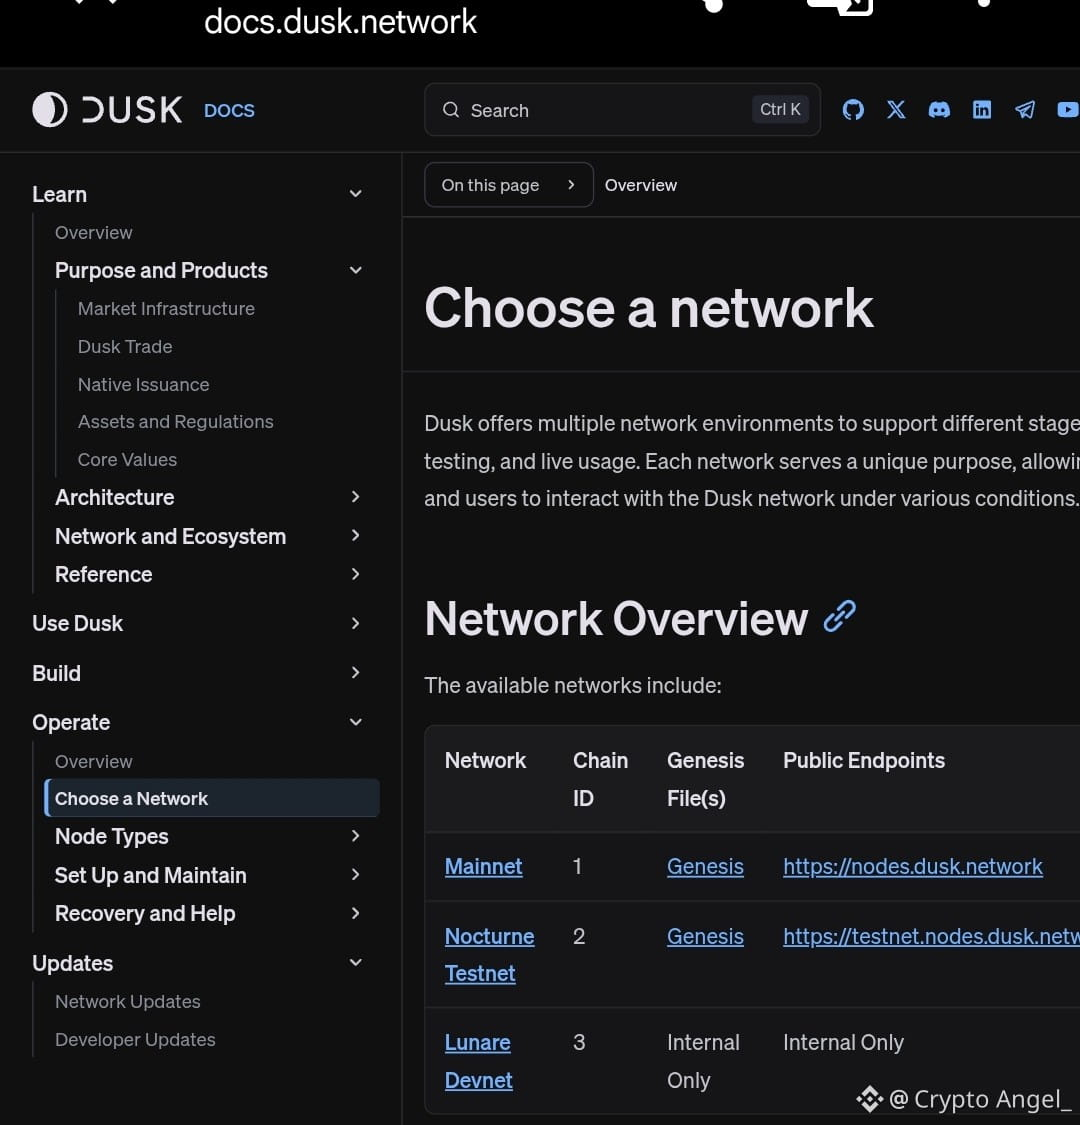Open Overview under Operate
Viewport: 1080px width, 1125px height.
tap(93, 761)
